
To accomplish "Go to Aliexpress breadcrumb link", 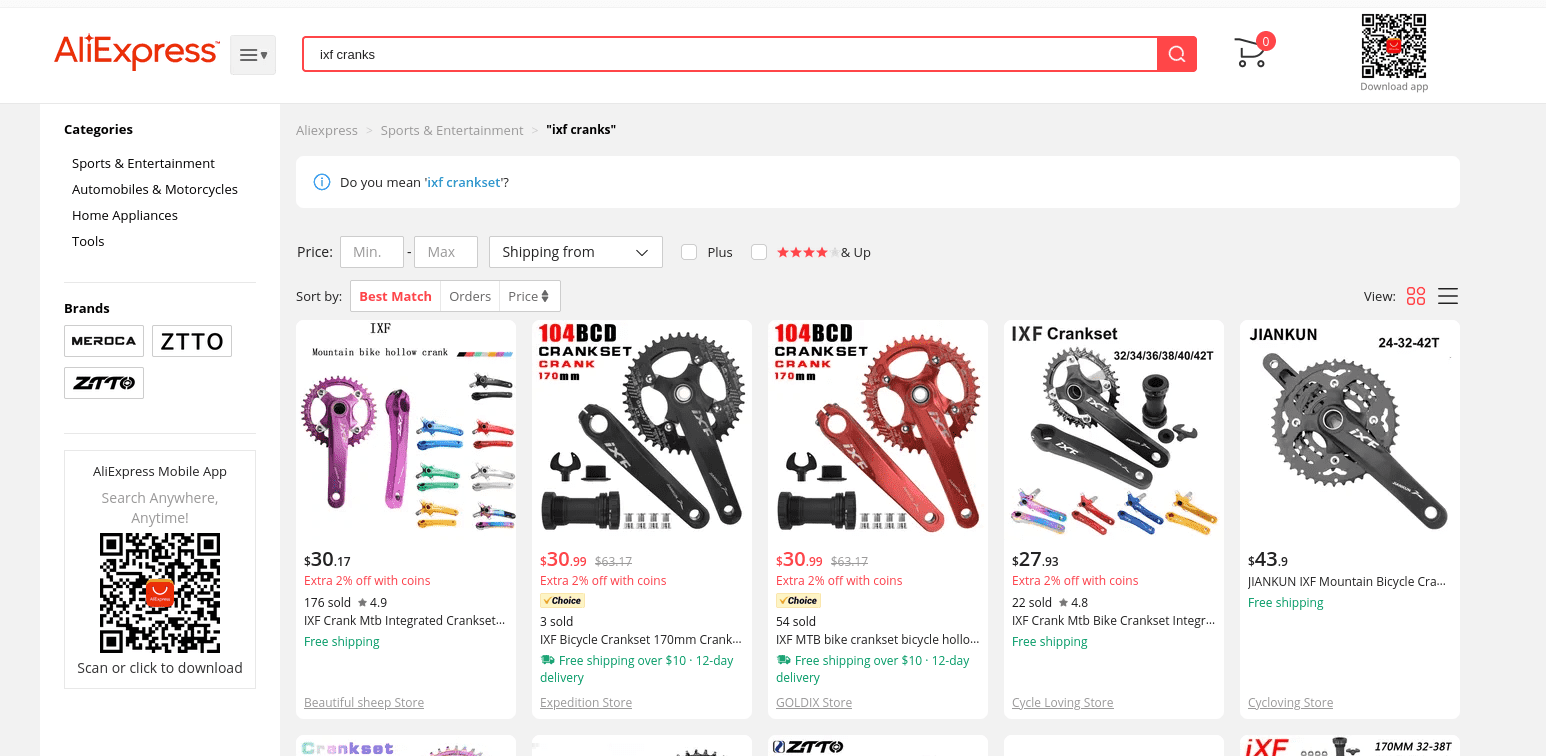I will pyautogui.click(x=327, y=130).
